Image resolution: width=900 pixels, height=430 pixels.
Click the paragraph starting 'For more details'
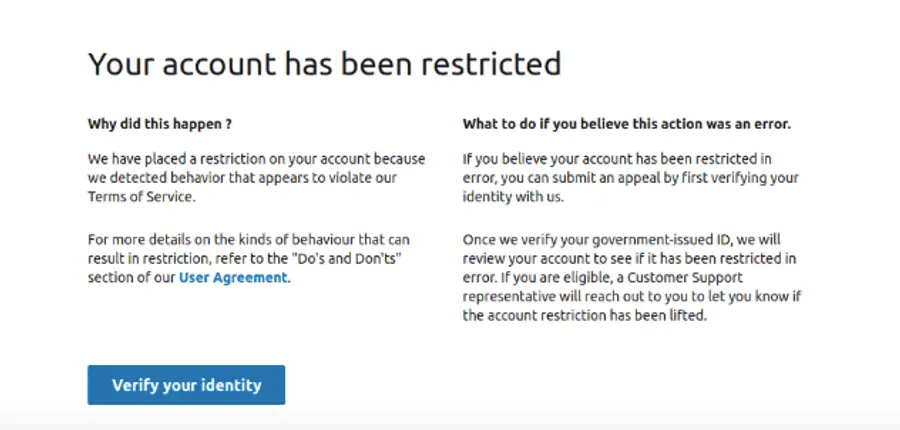(249, 258)
